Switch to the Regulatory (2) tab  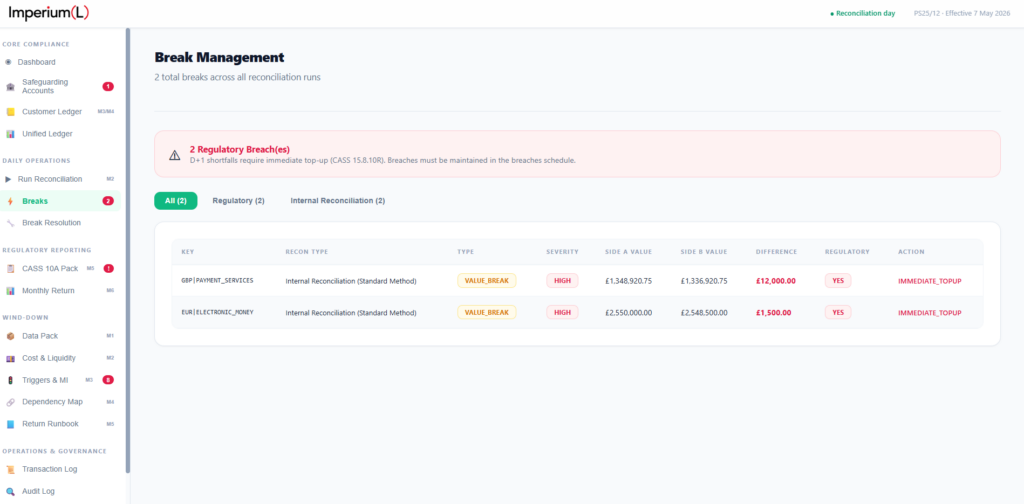[238, 201]
